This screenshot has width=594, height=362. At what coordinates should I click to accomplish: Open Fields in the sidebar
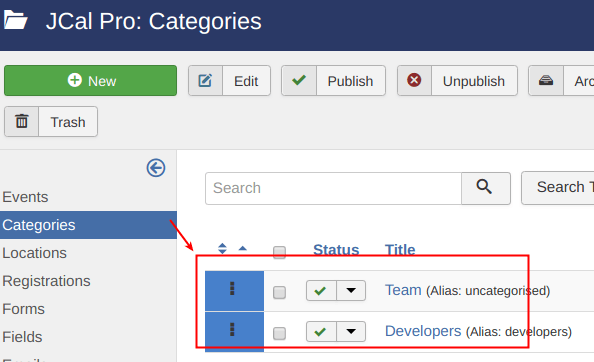tap(22, 337)
